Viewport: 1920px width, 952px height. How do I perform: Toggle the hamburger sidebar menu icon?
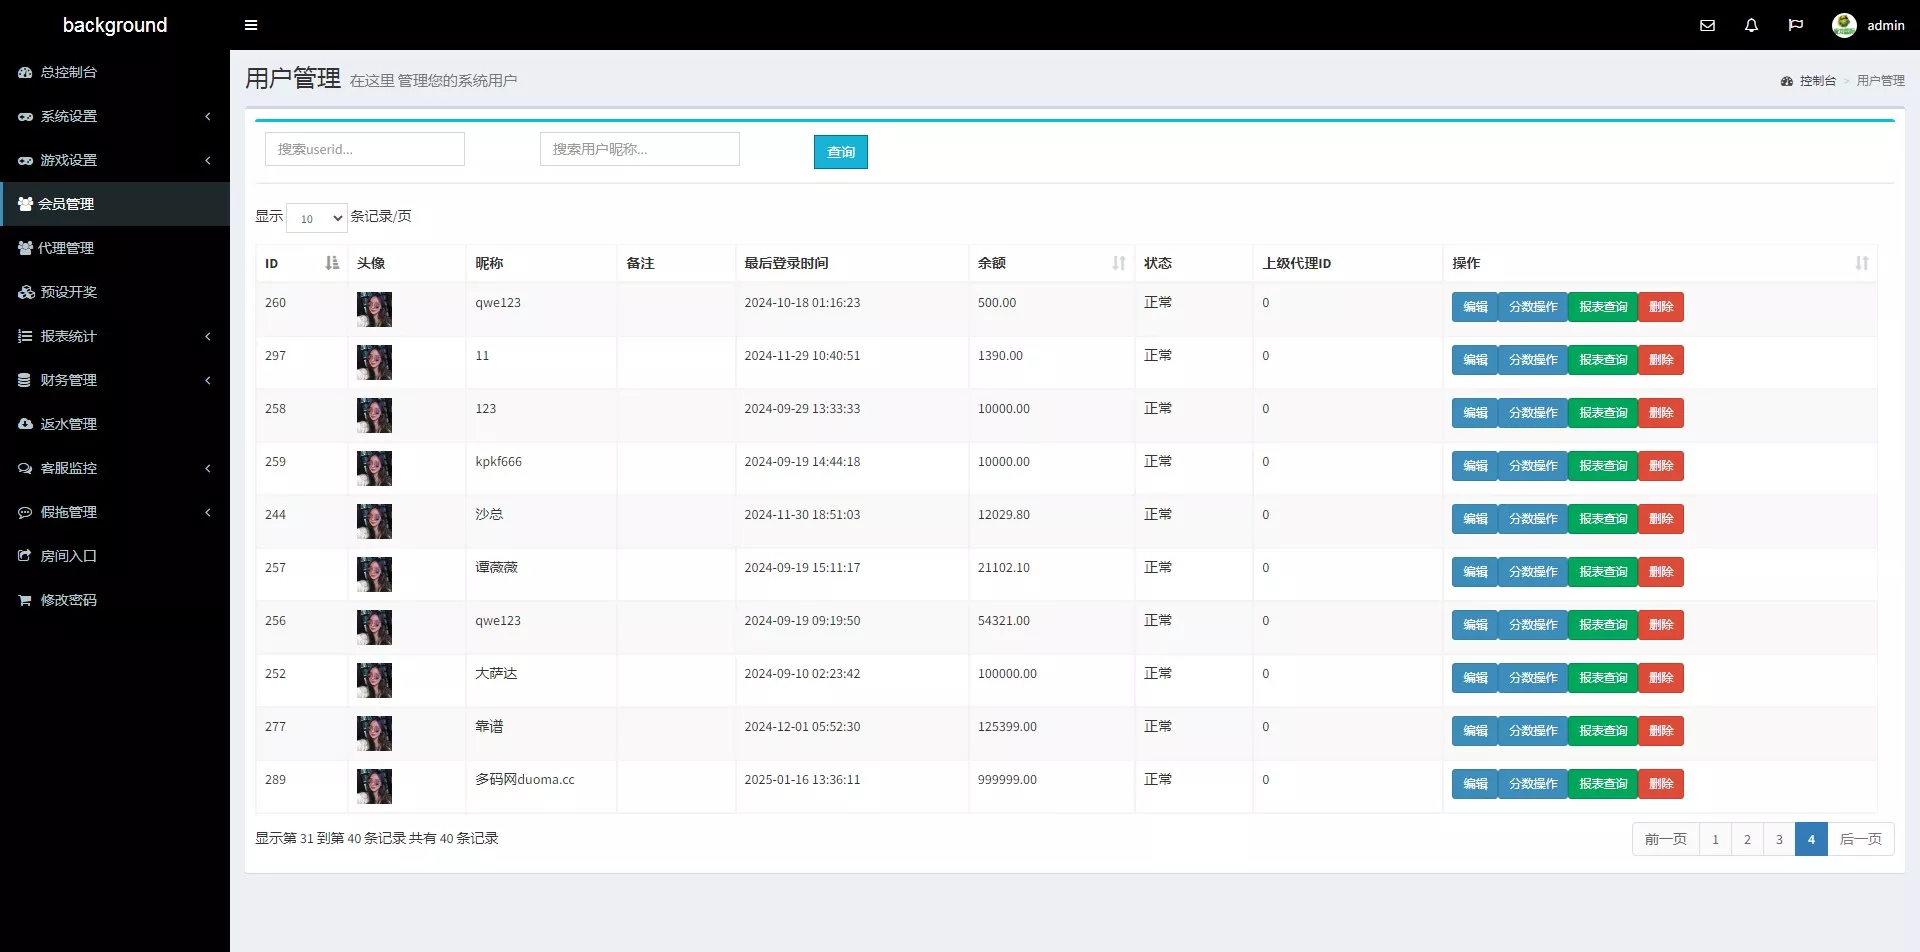[x=251, y=25]
